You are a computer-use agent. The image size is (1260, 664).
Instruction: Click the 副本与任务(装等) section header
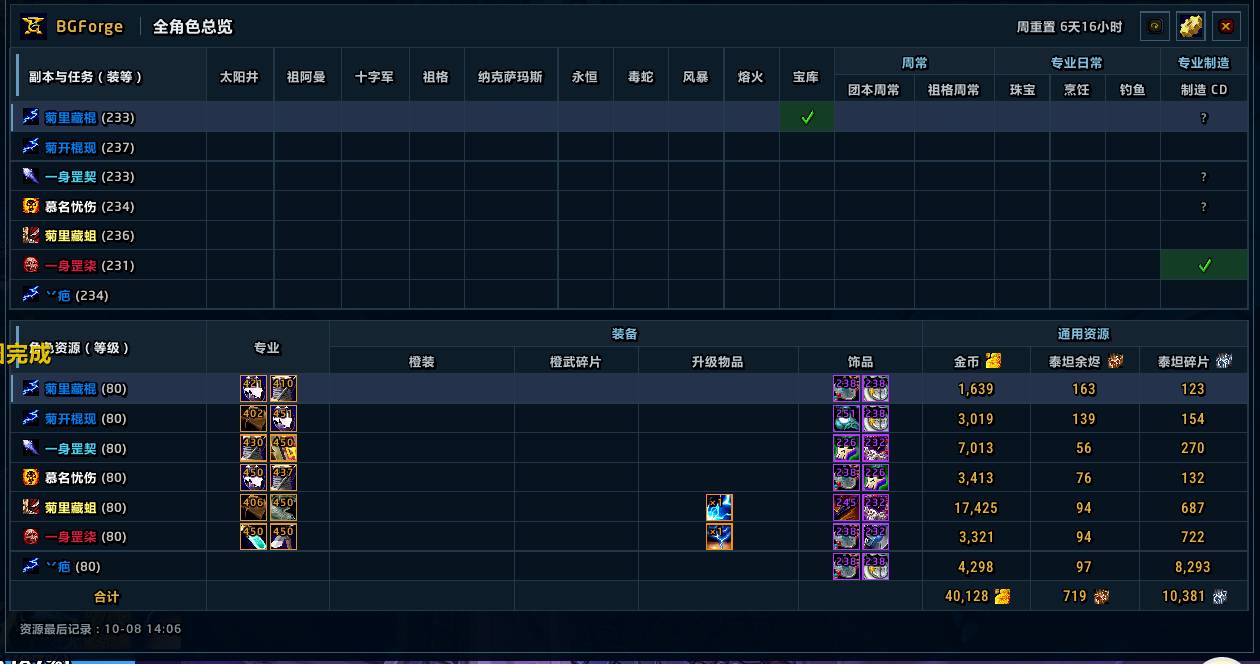click(x=86, y=77)
